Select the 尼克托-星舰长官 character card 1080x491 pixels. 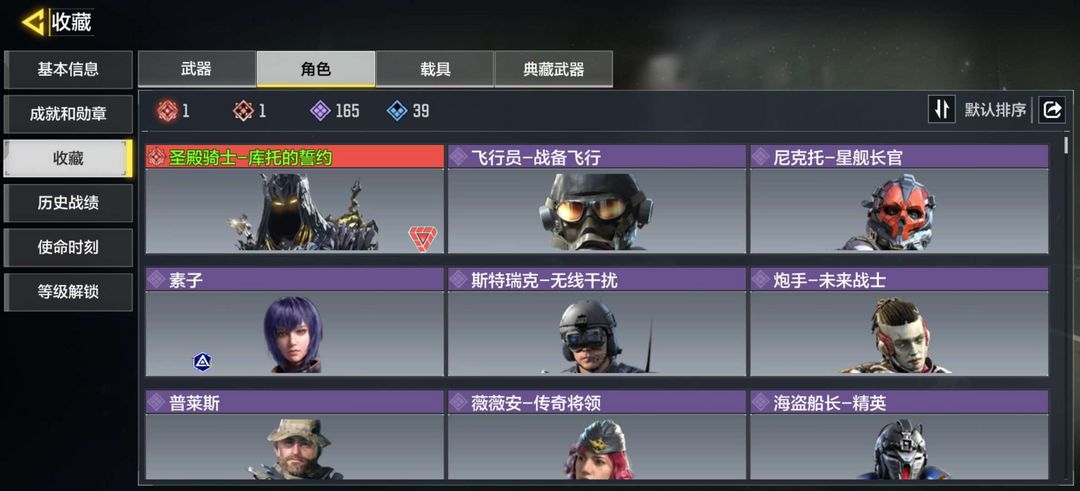(899, 199)
